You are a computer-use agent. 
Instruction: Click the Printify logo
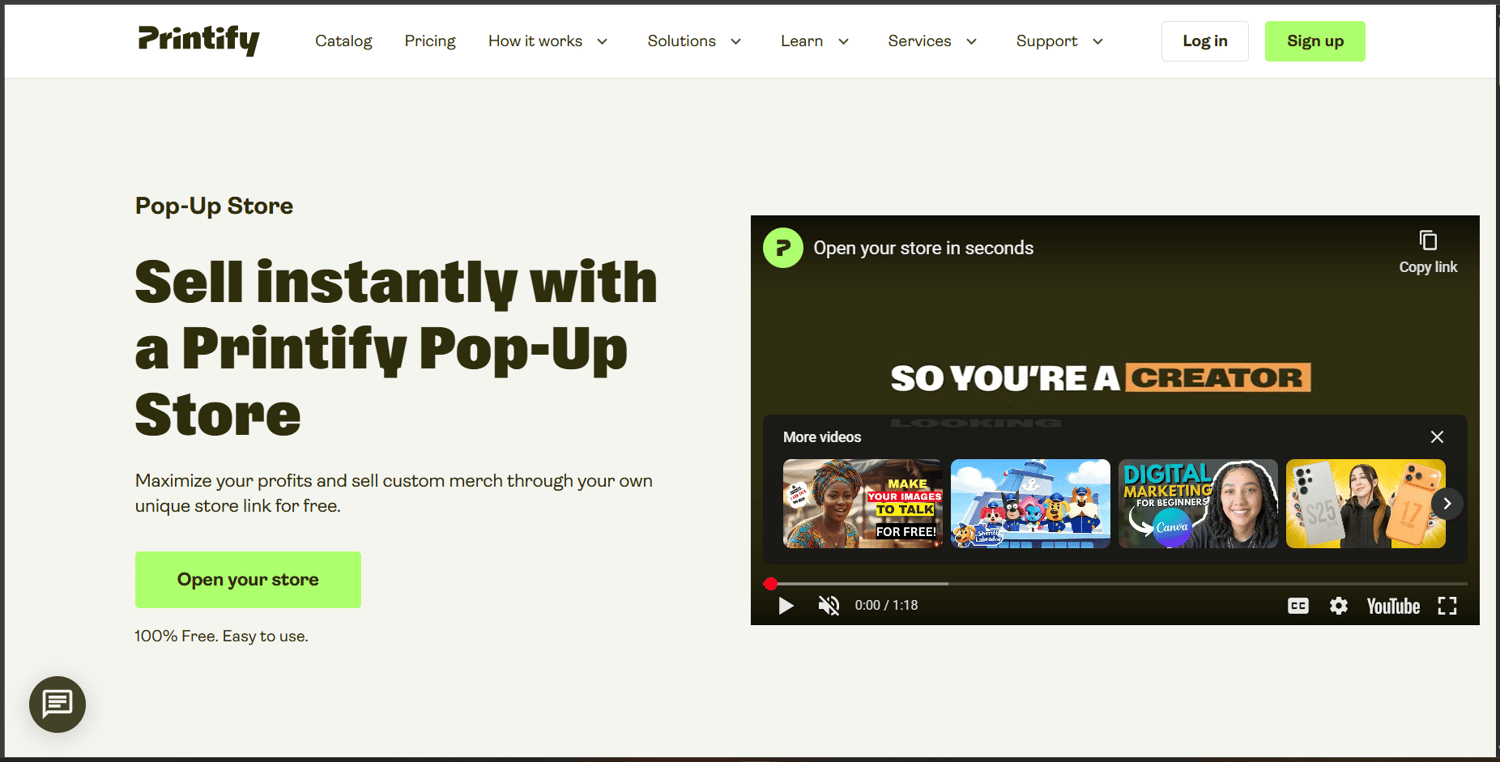(x=198, y=41)
